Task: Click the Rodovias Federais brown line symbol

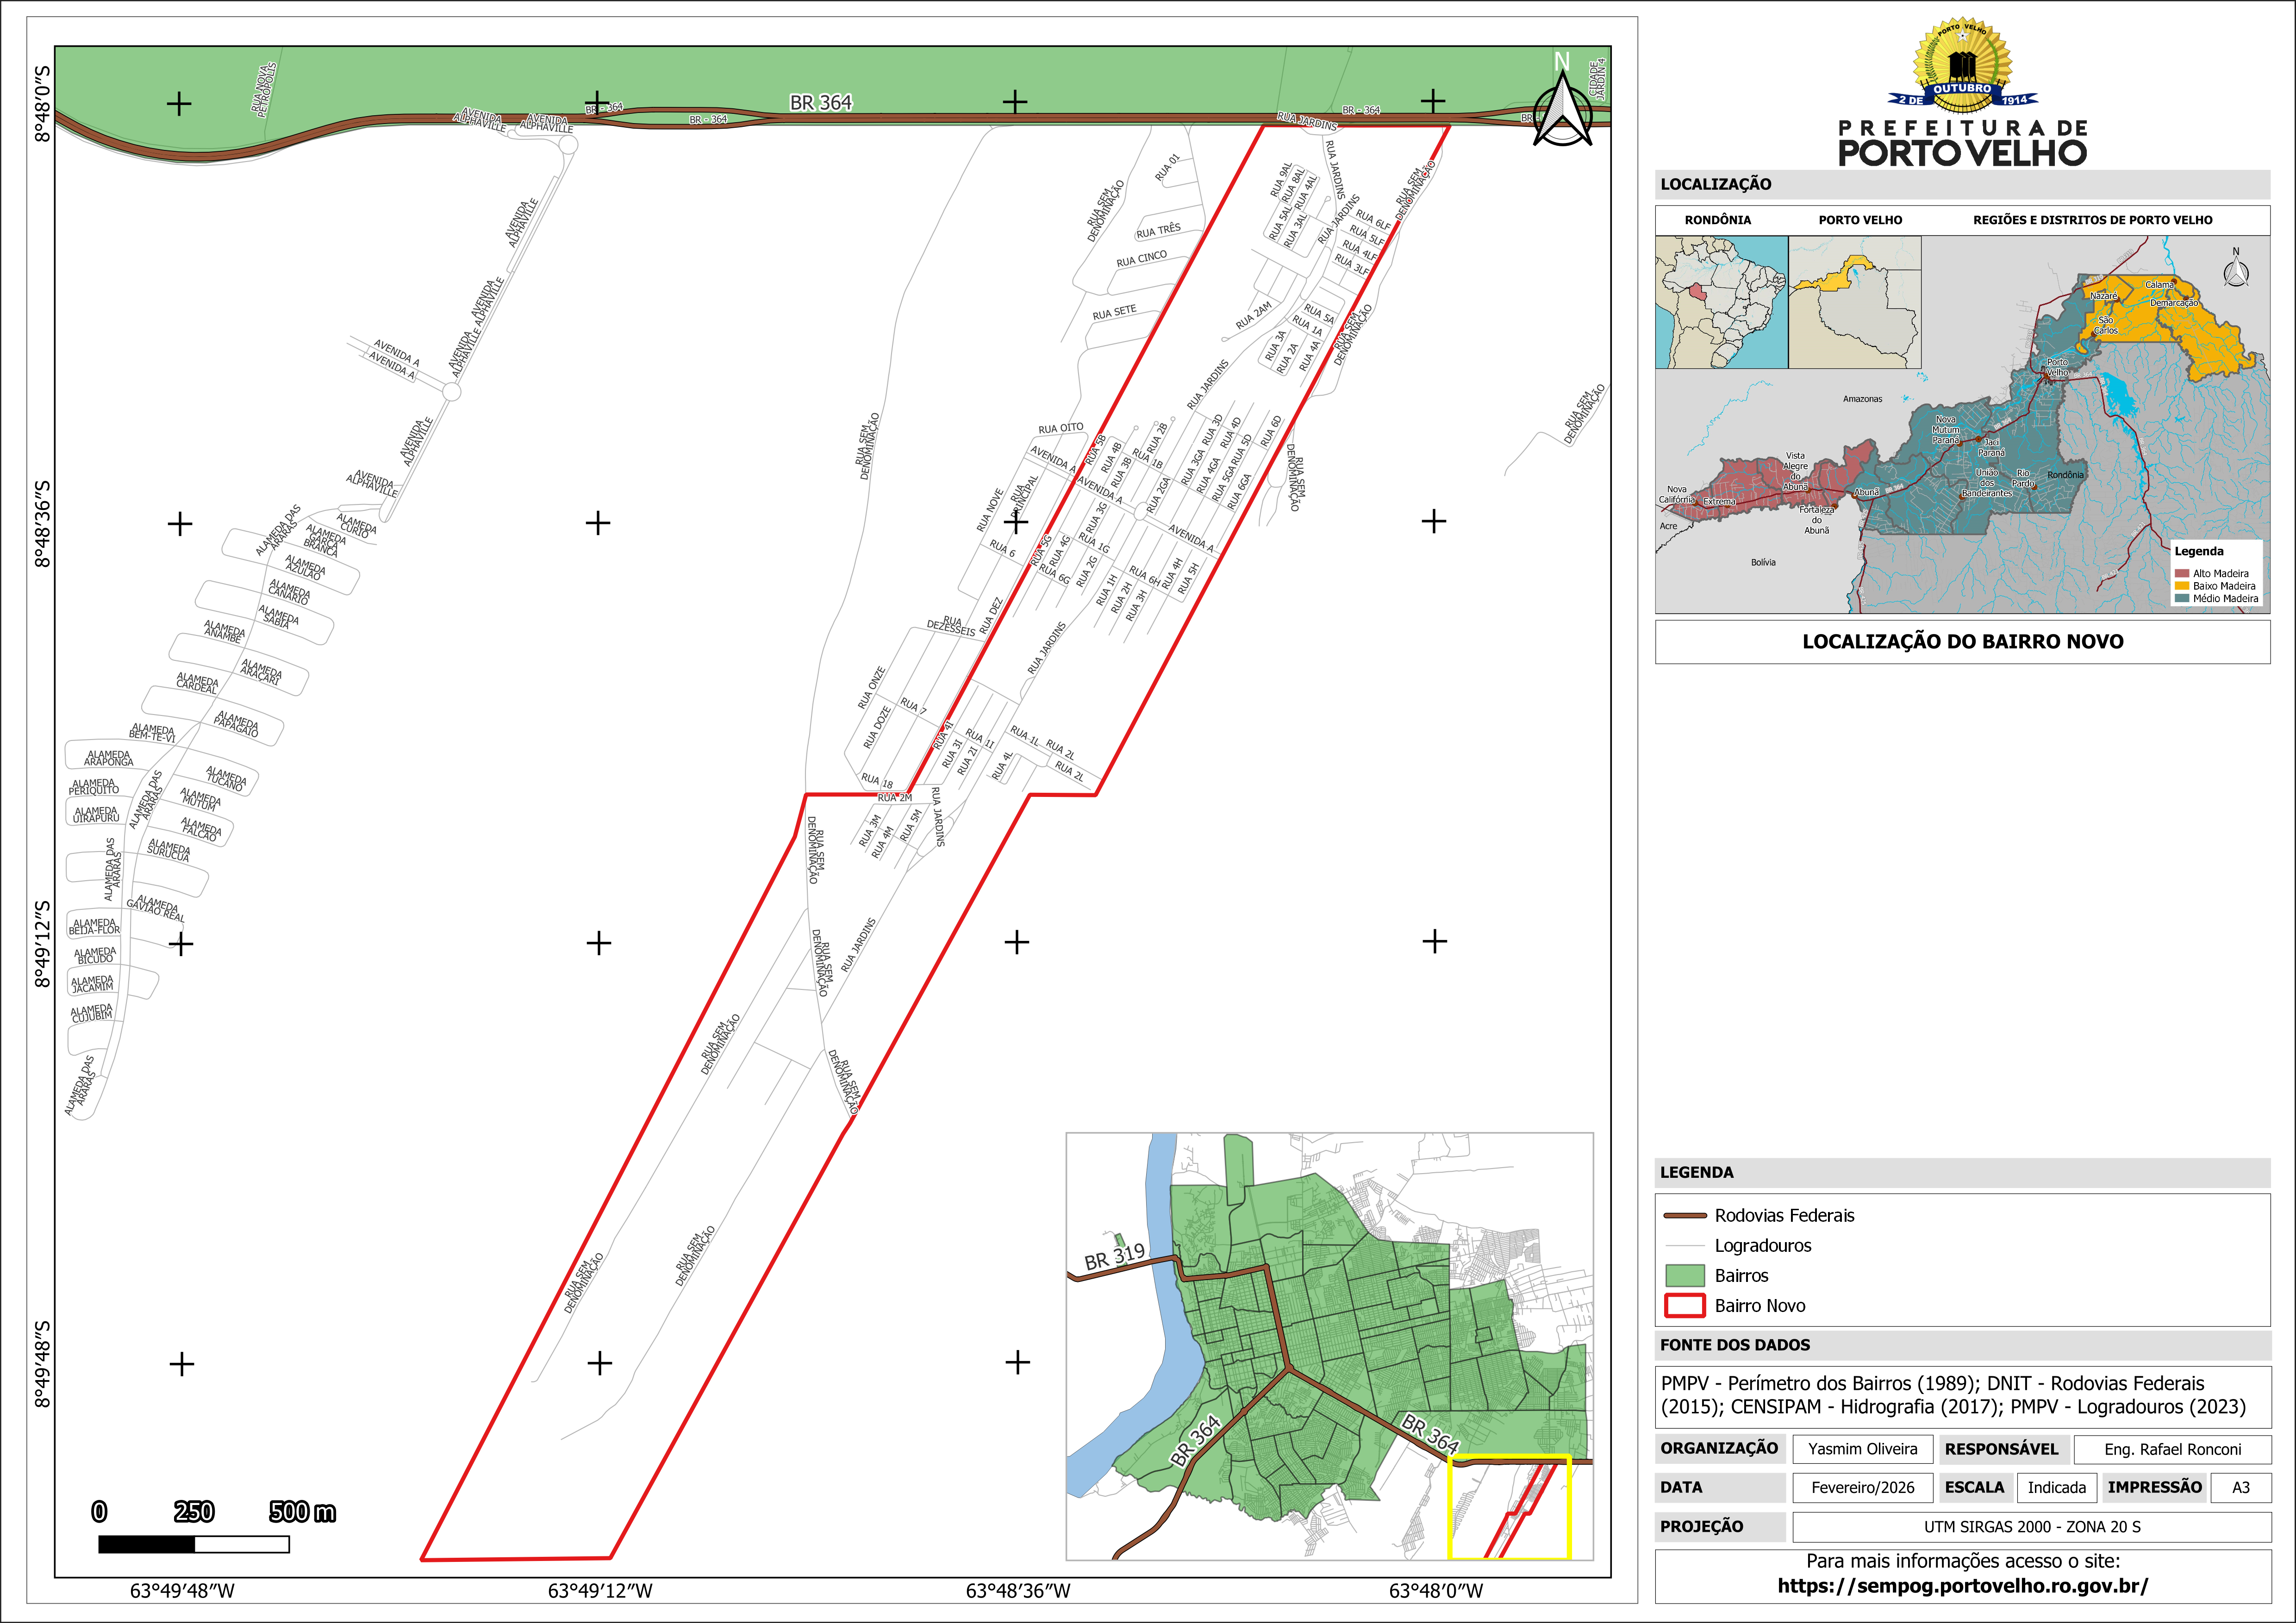Action: point(1684,1216)
